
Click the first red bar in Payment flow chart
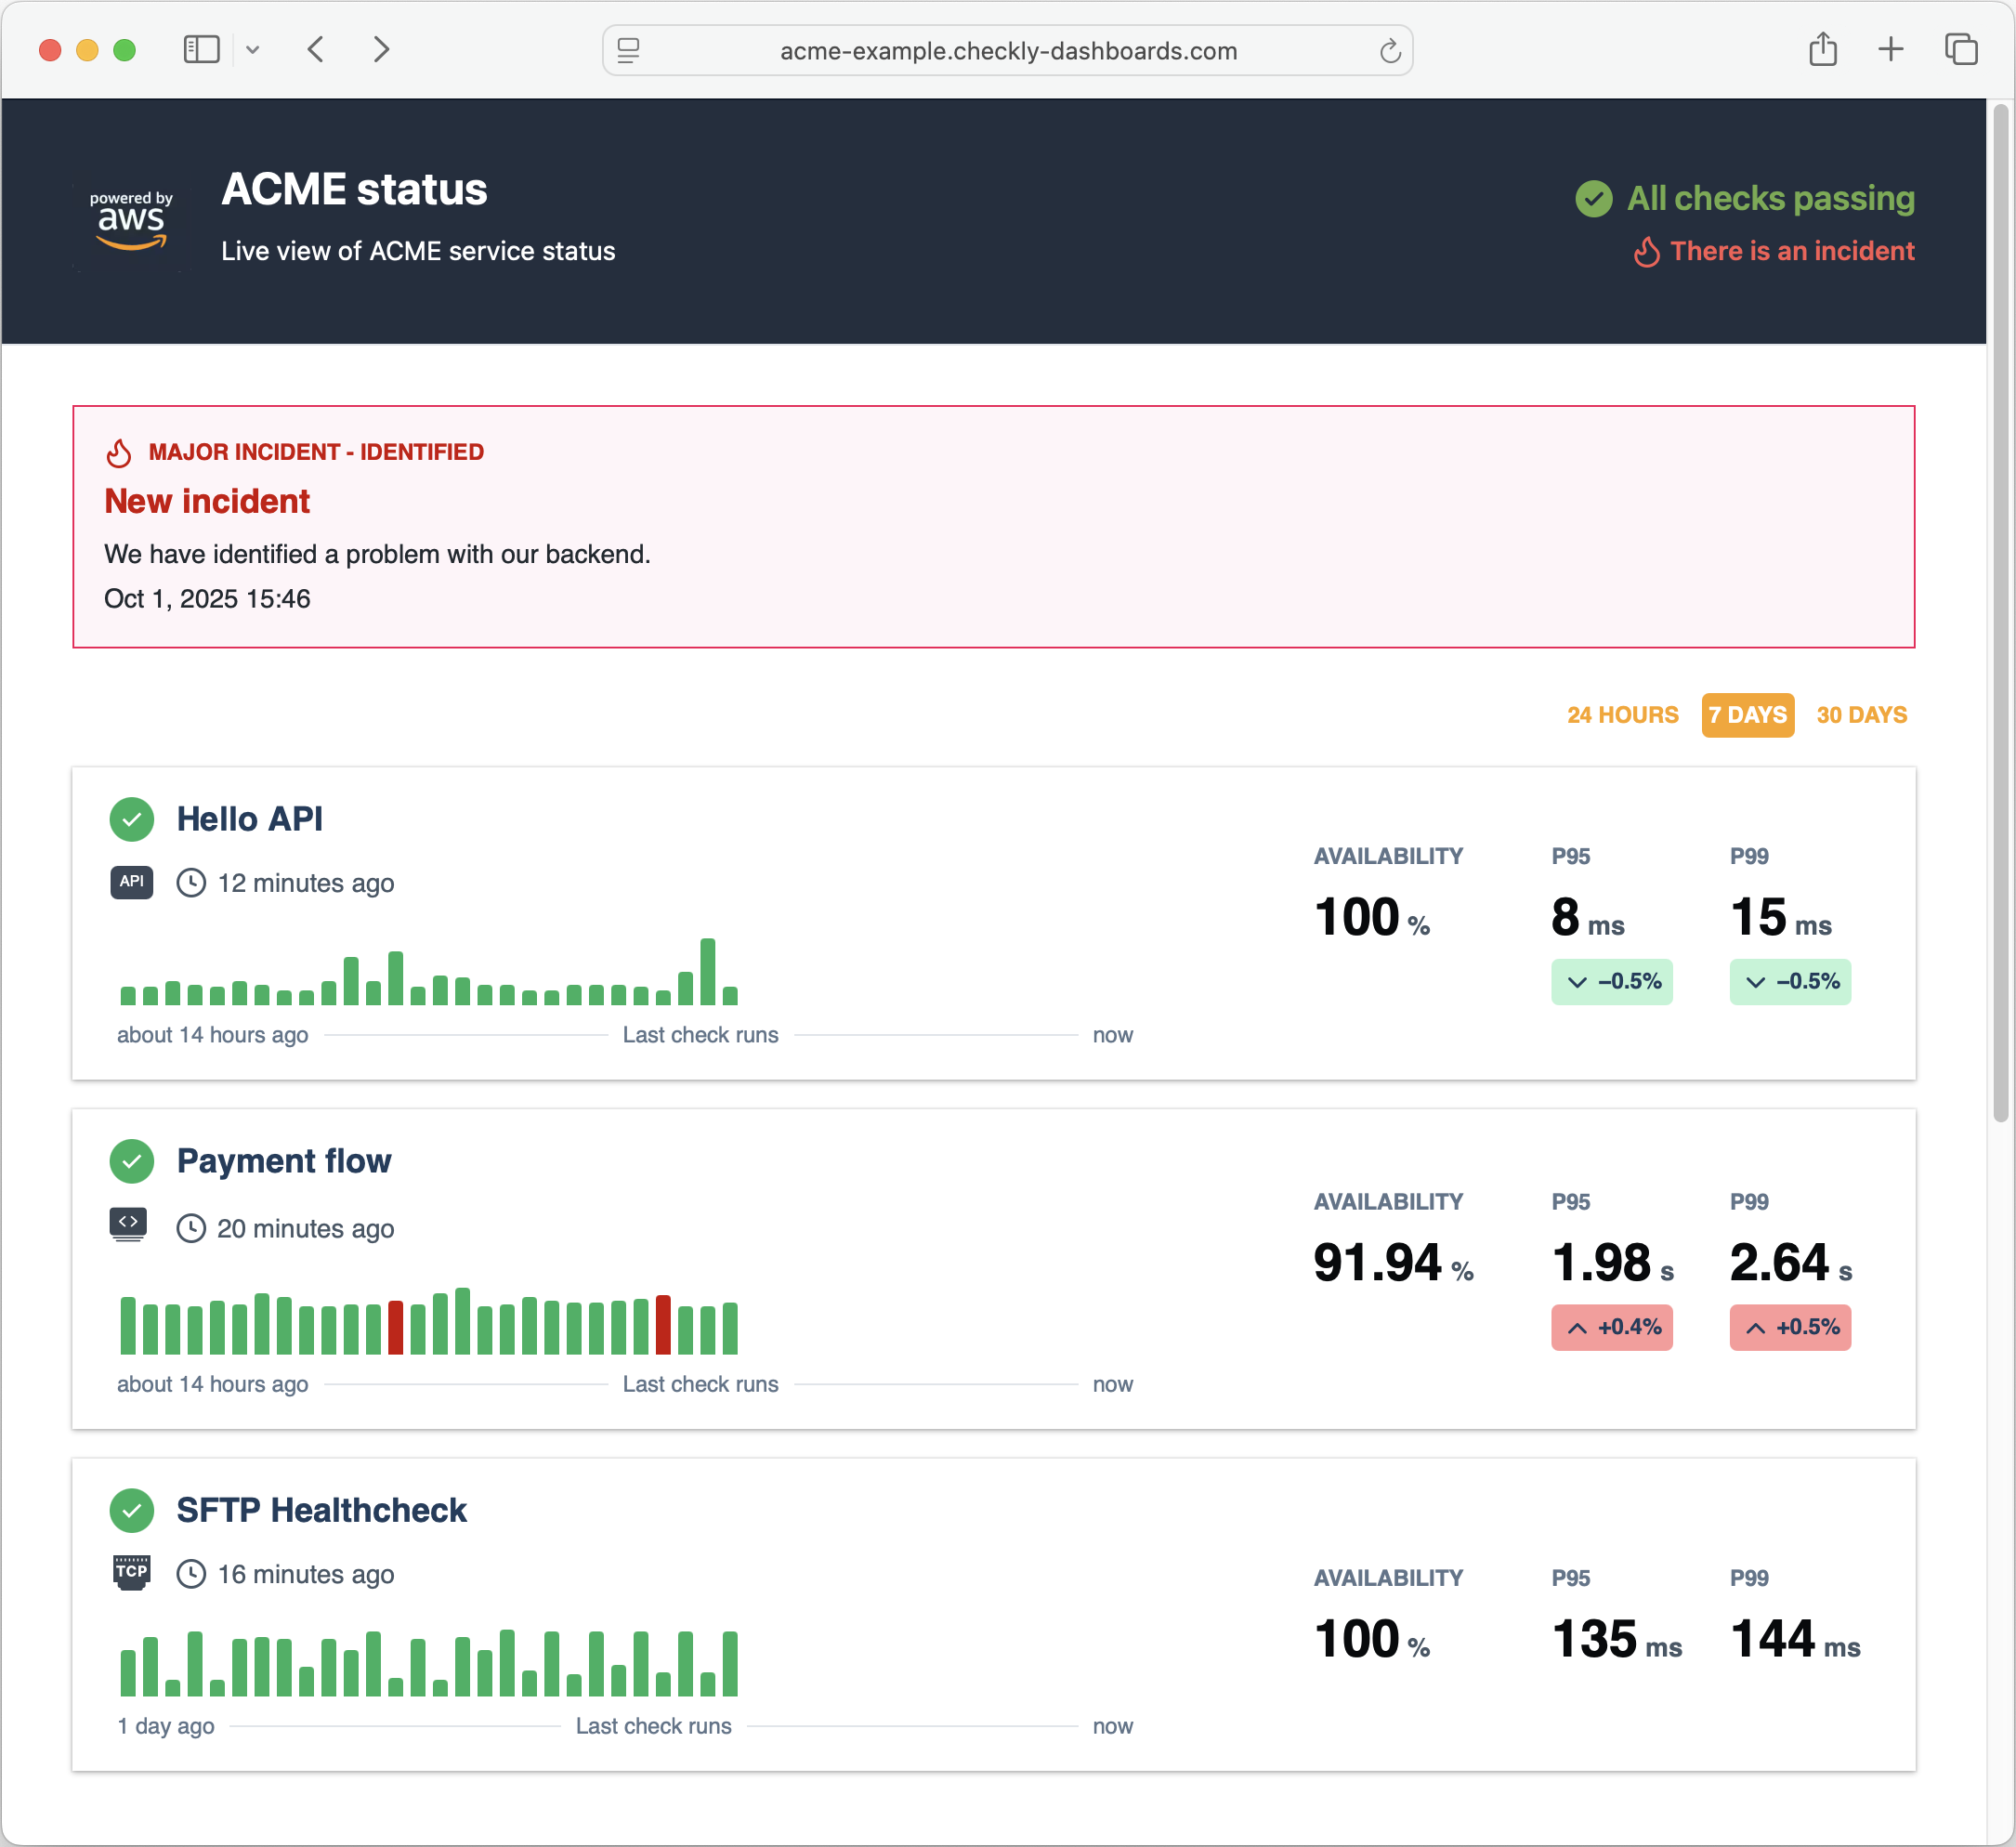pyautogui.click(x=395, y=1327)
